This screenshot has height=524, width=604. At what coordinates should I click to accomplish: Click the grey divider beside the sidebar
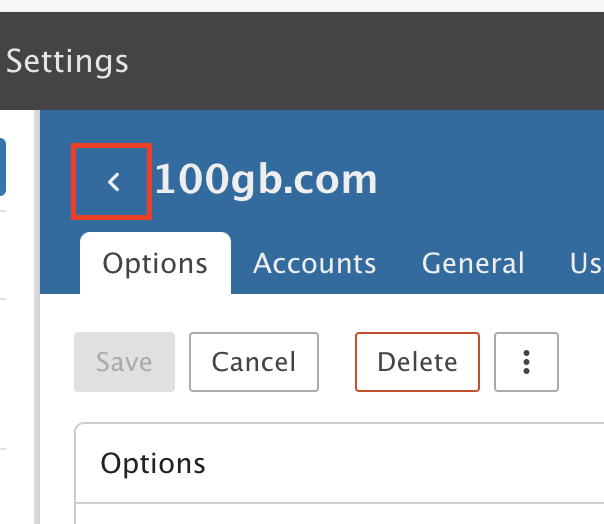click(x=35, y=400)
